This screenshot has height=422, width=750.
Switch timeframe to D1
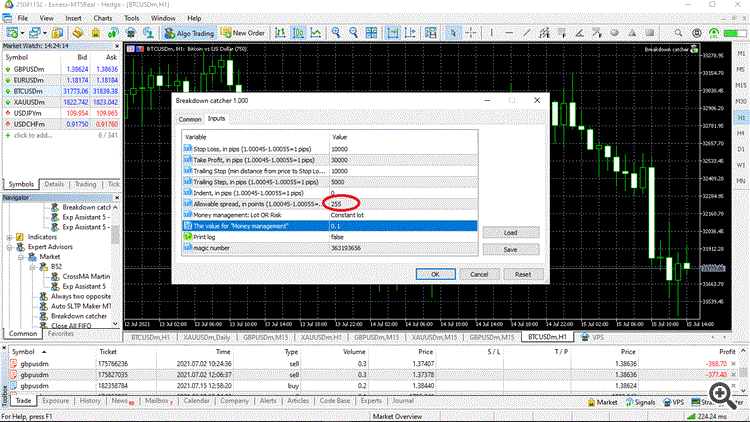tap(741, 149)
